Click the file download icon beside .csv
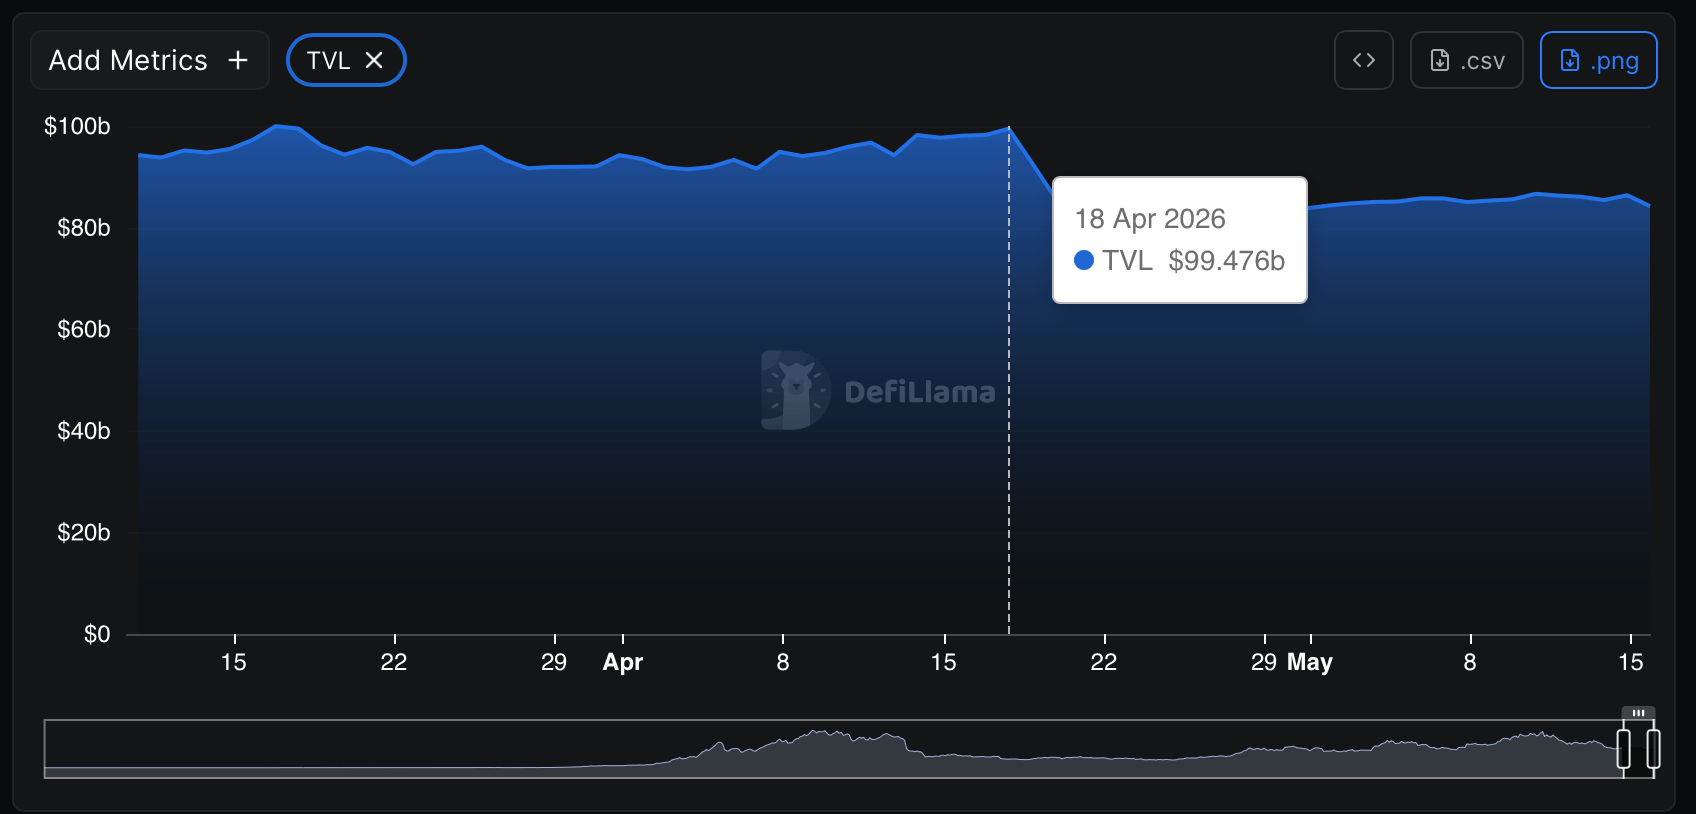 (x=1440, y=61)
